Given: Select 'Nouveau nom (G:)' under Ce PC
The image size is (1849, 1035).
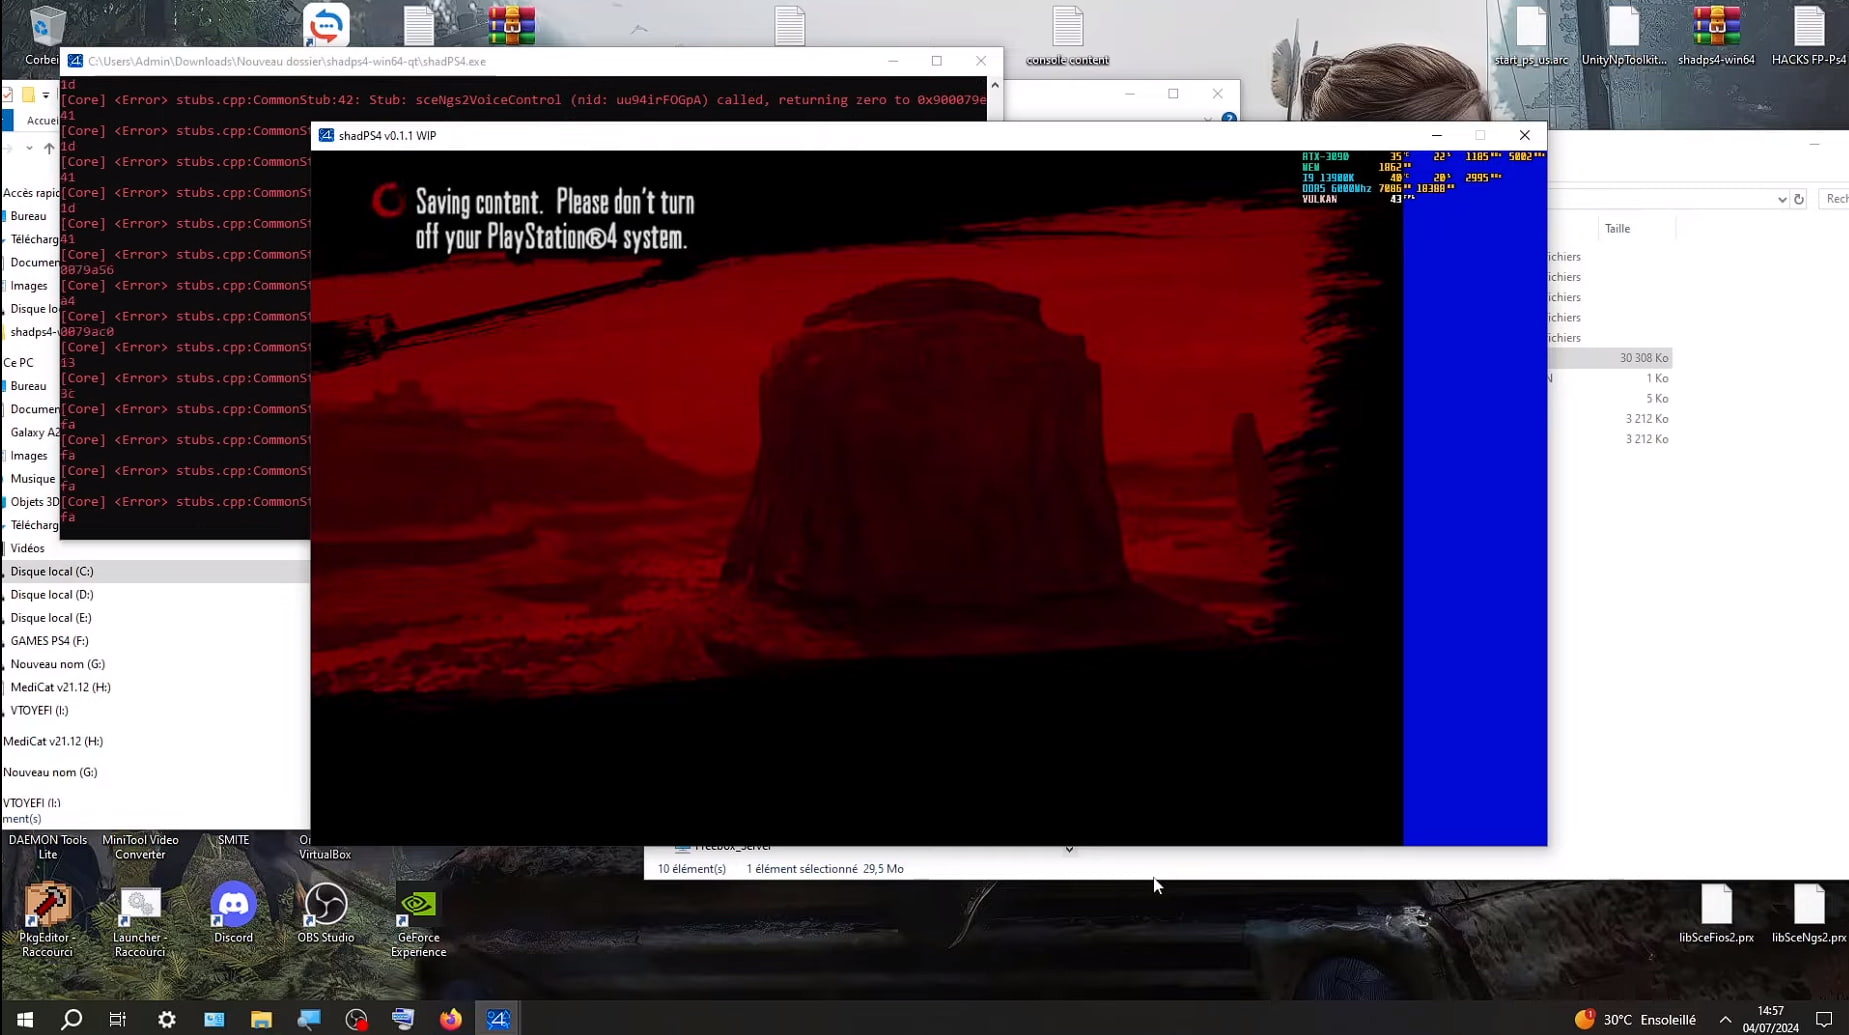Looking at the screenshot, I should (x=57, y=663).
